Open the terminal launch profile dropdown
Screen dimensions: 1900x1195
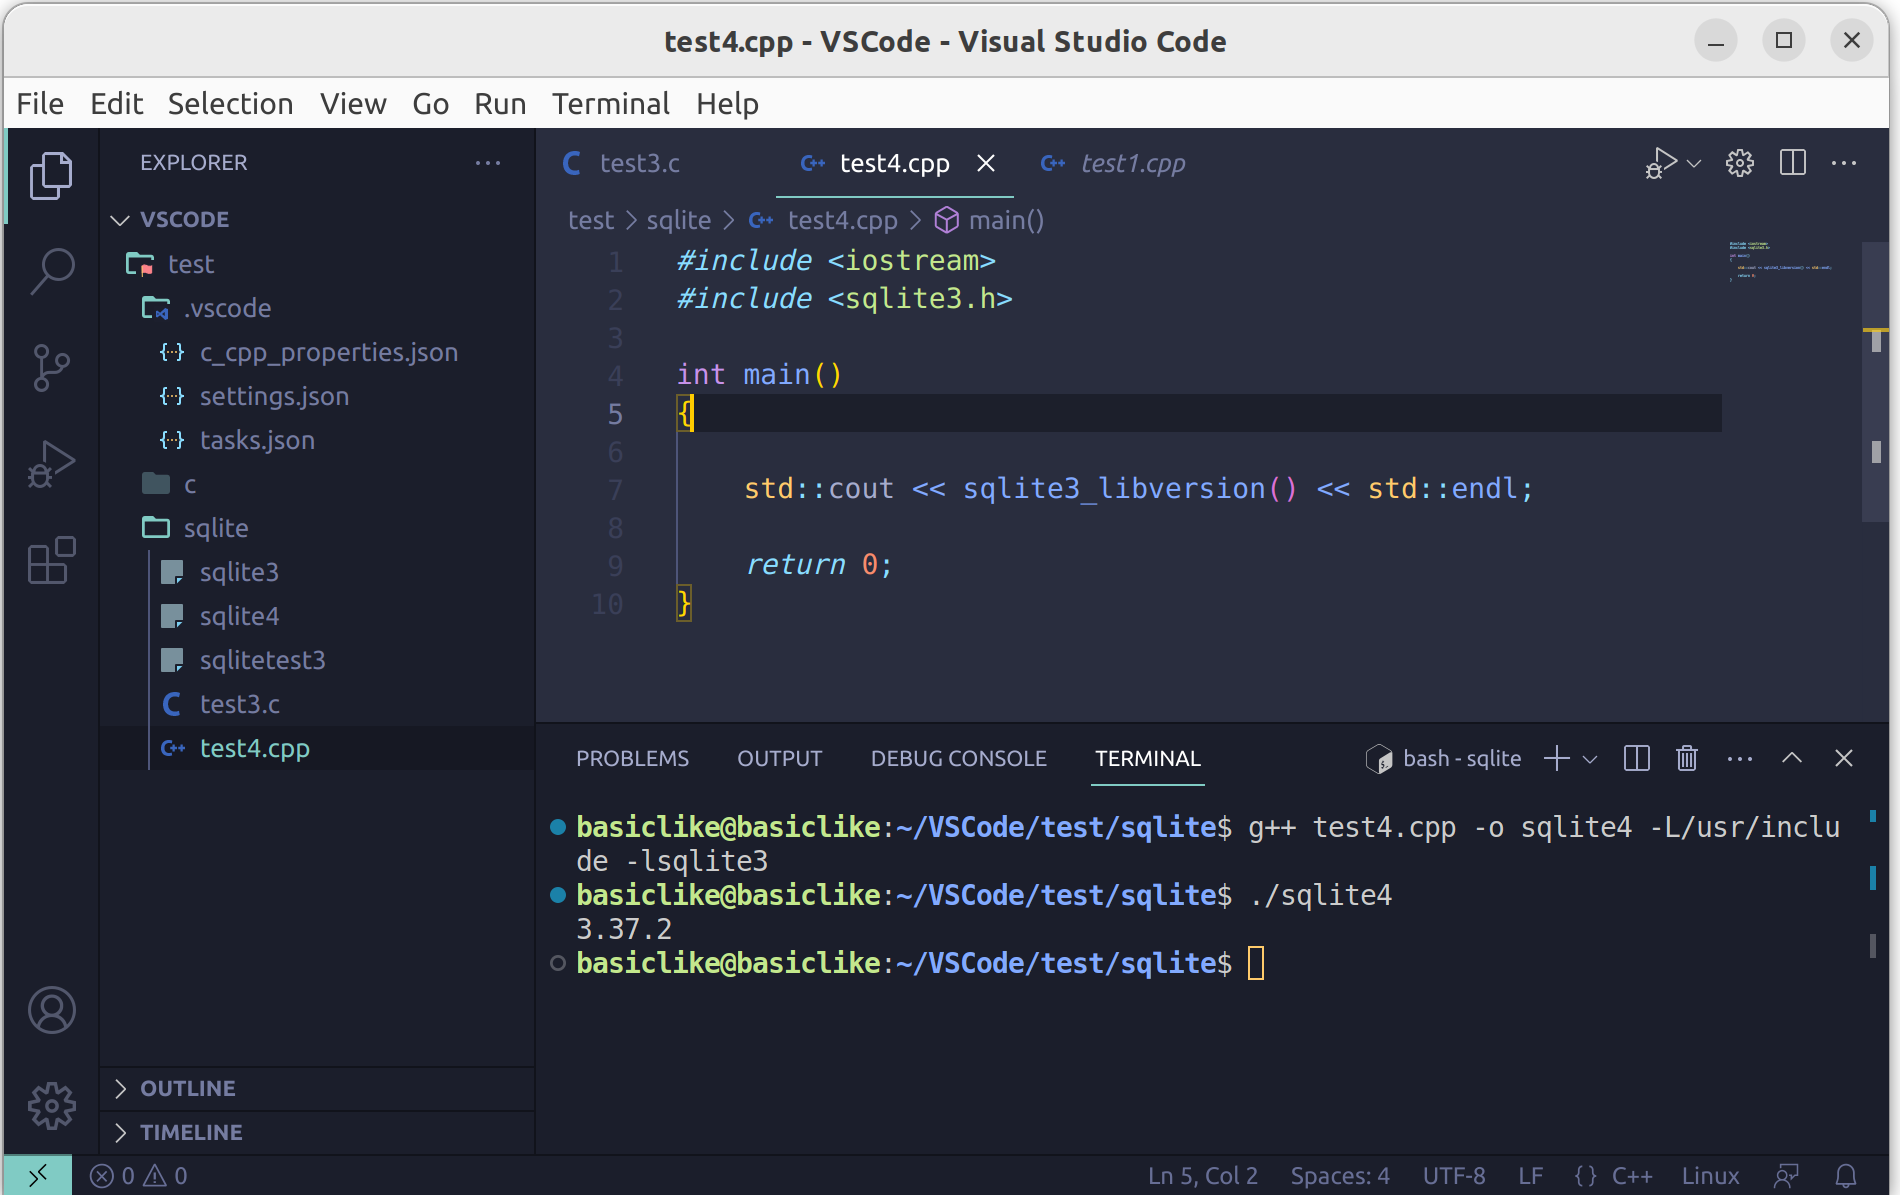pyautogui.click(x=1590, y=759)
